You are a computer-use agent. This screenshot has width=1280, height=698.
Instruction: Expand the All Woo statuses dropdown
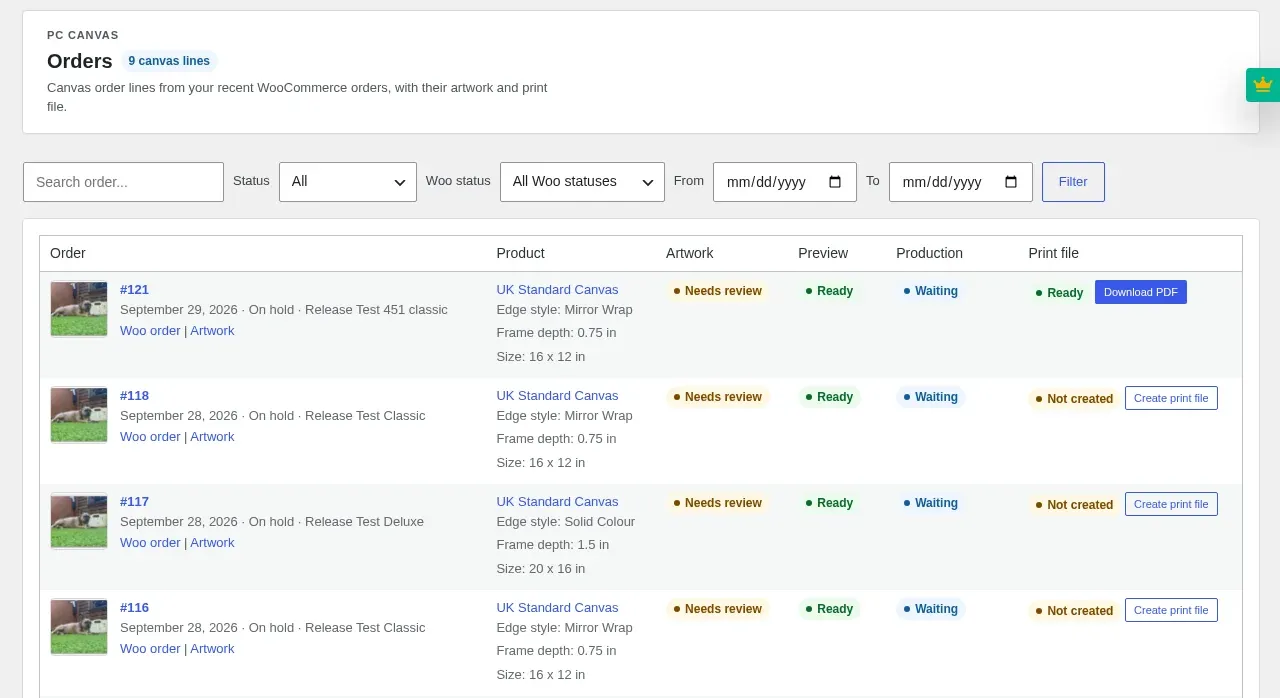(x=582, y=182)
